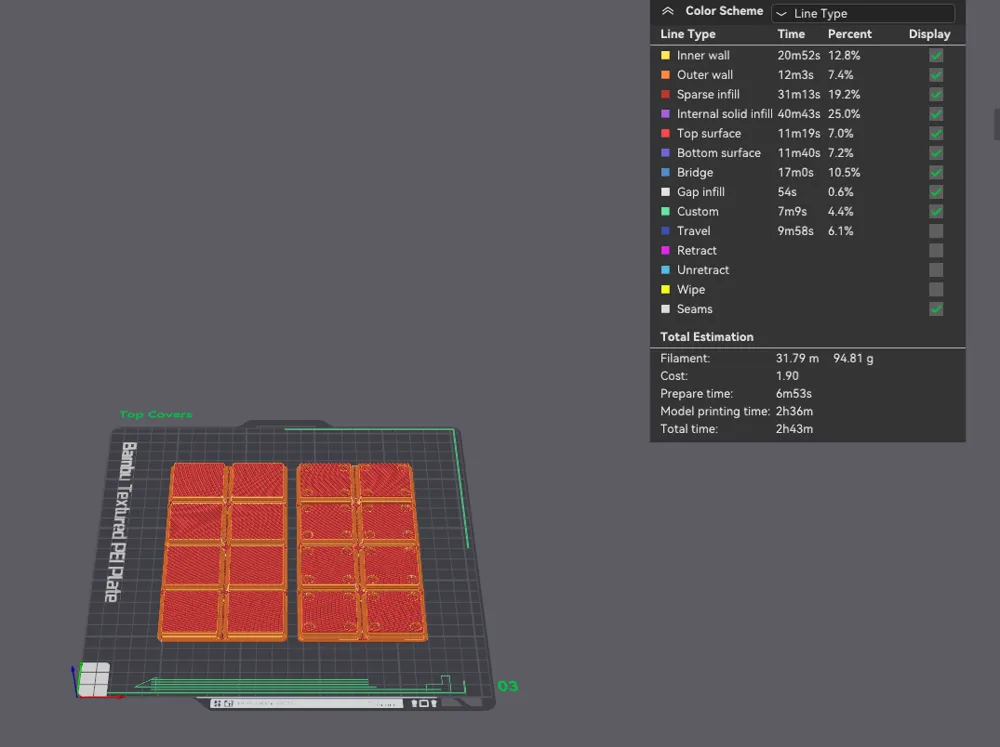The image size is (1000, 747).
Task: Click the Top Covers plate name label
Action: 156,415
